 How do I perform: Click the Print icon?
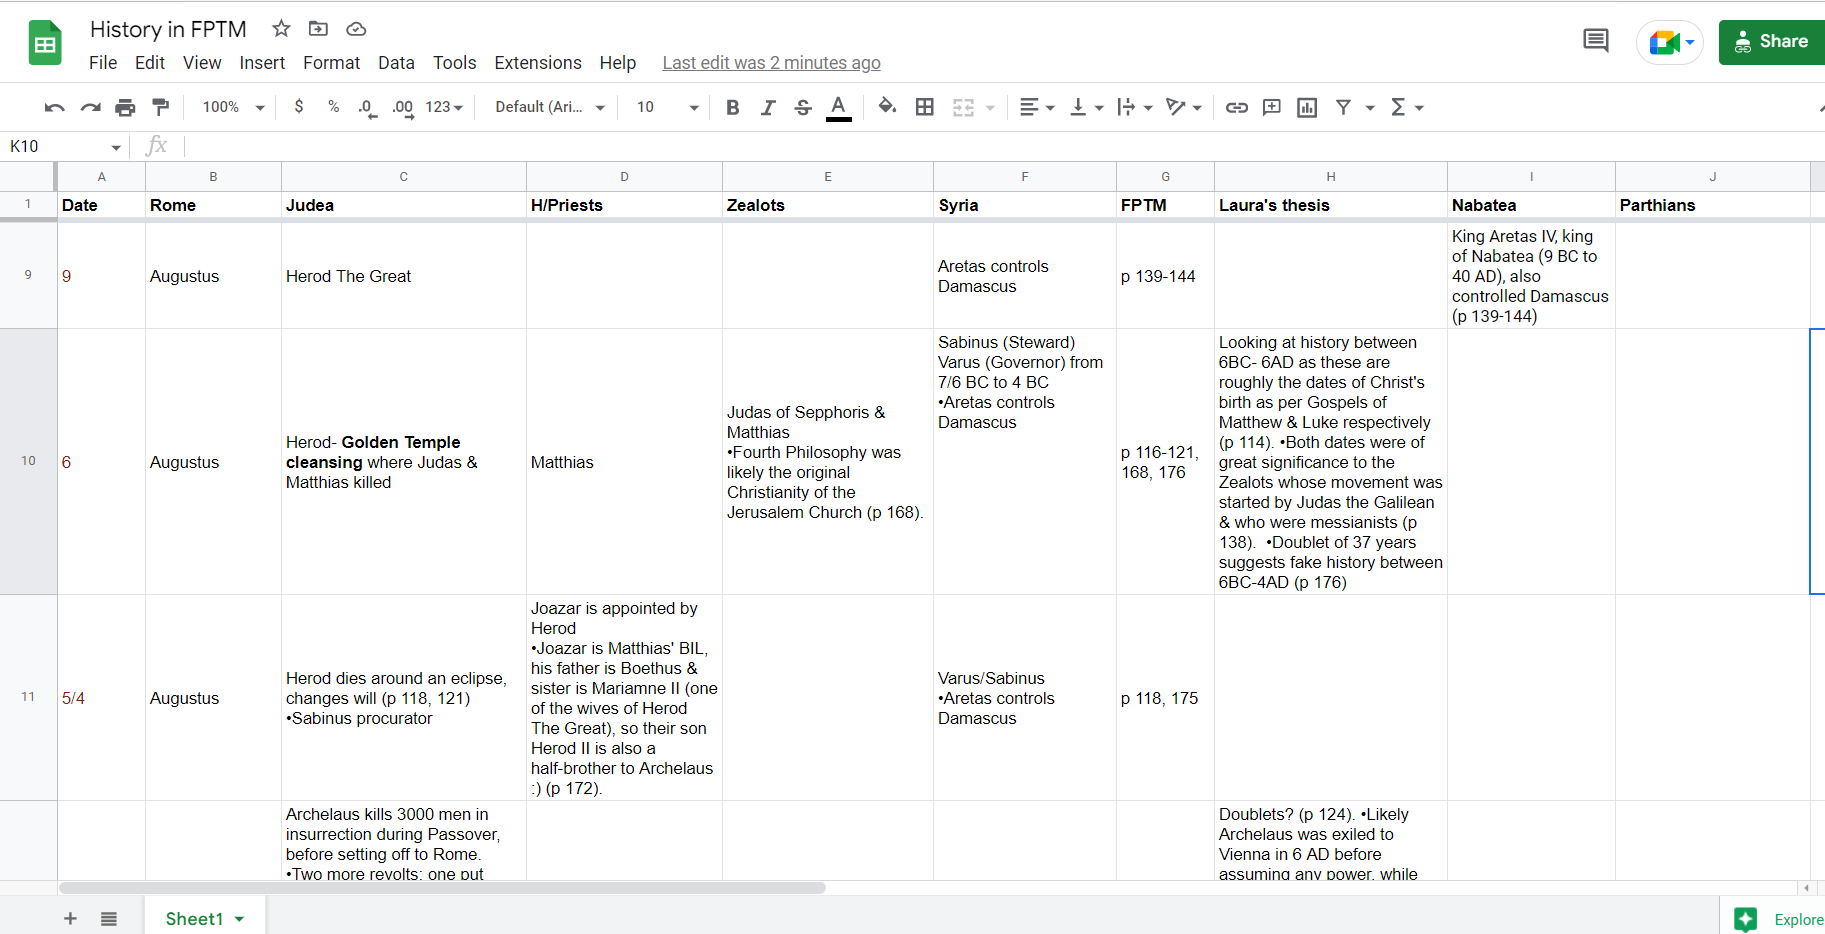point(125,107)
